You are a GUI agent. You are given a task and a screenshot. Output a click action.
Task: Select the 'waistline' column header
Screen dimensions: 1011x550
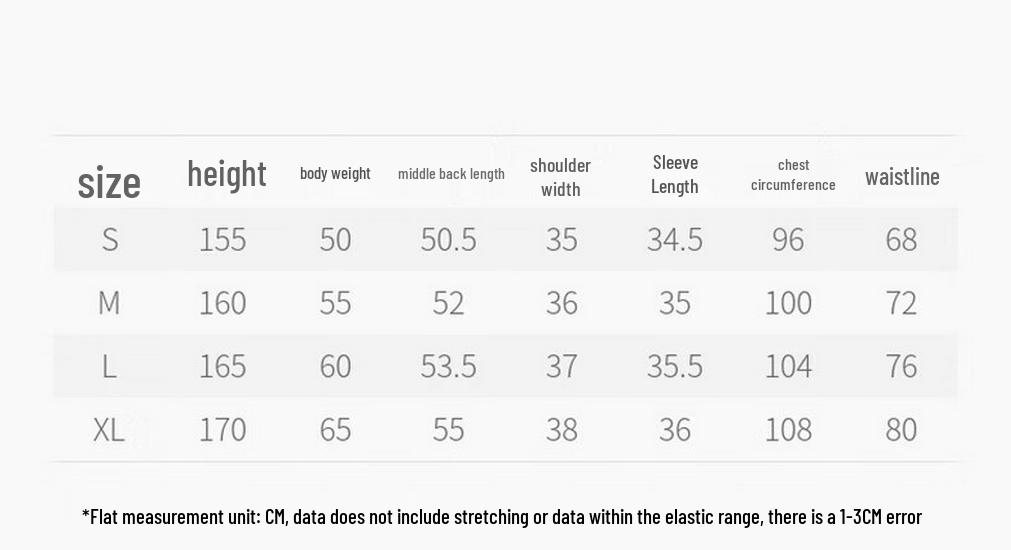click(x=902, y=177)
